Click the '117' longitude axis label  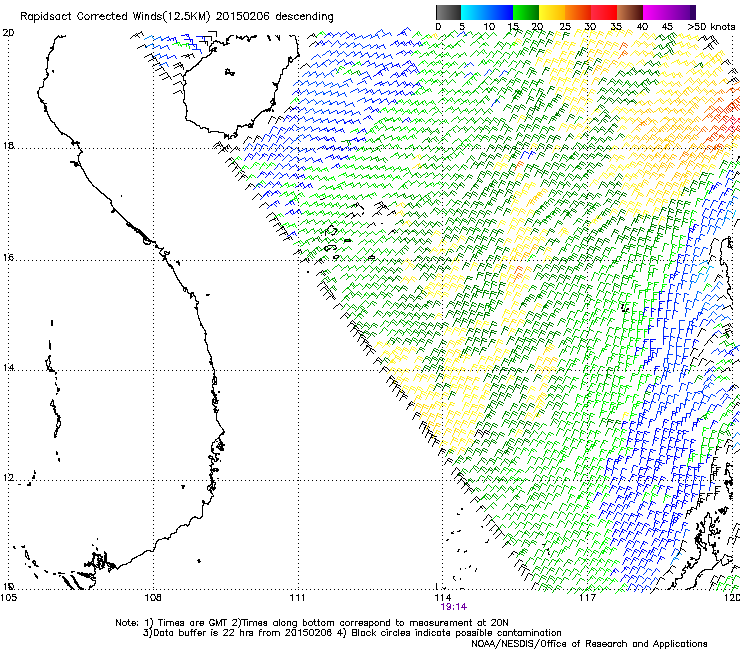[587, 598]
